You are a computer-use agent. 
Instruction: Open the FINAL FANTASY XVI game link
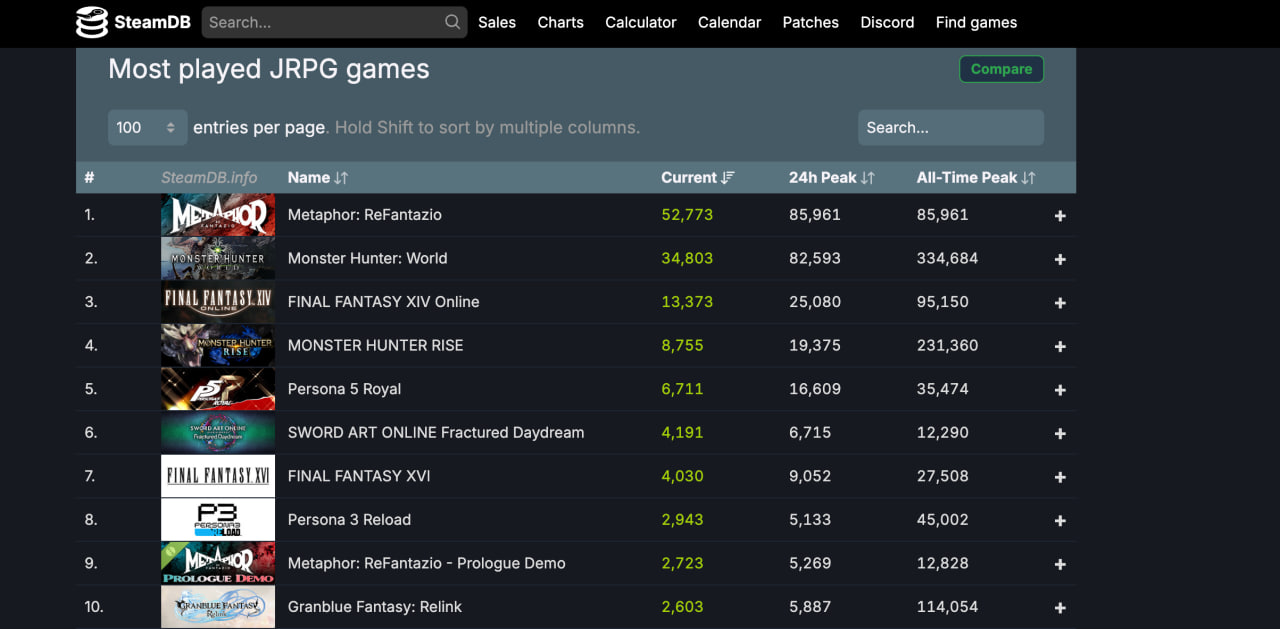(359, 476)
